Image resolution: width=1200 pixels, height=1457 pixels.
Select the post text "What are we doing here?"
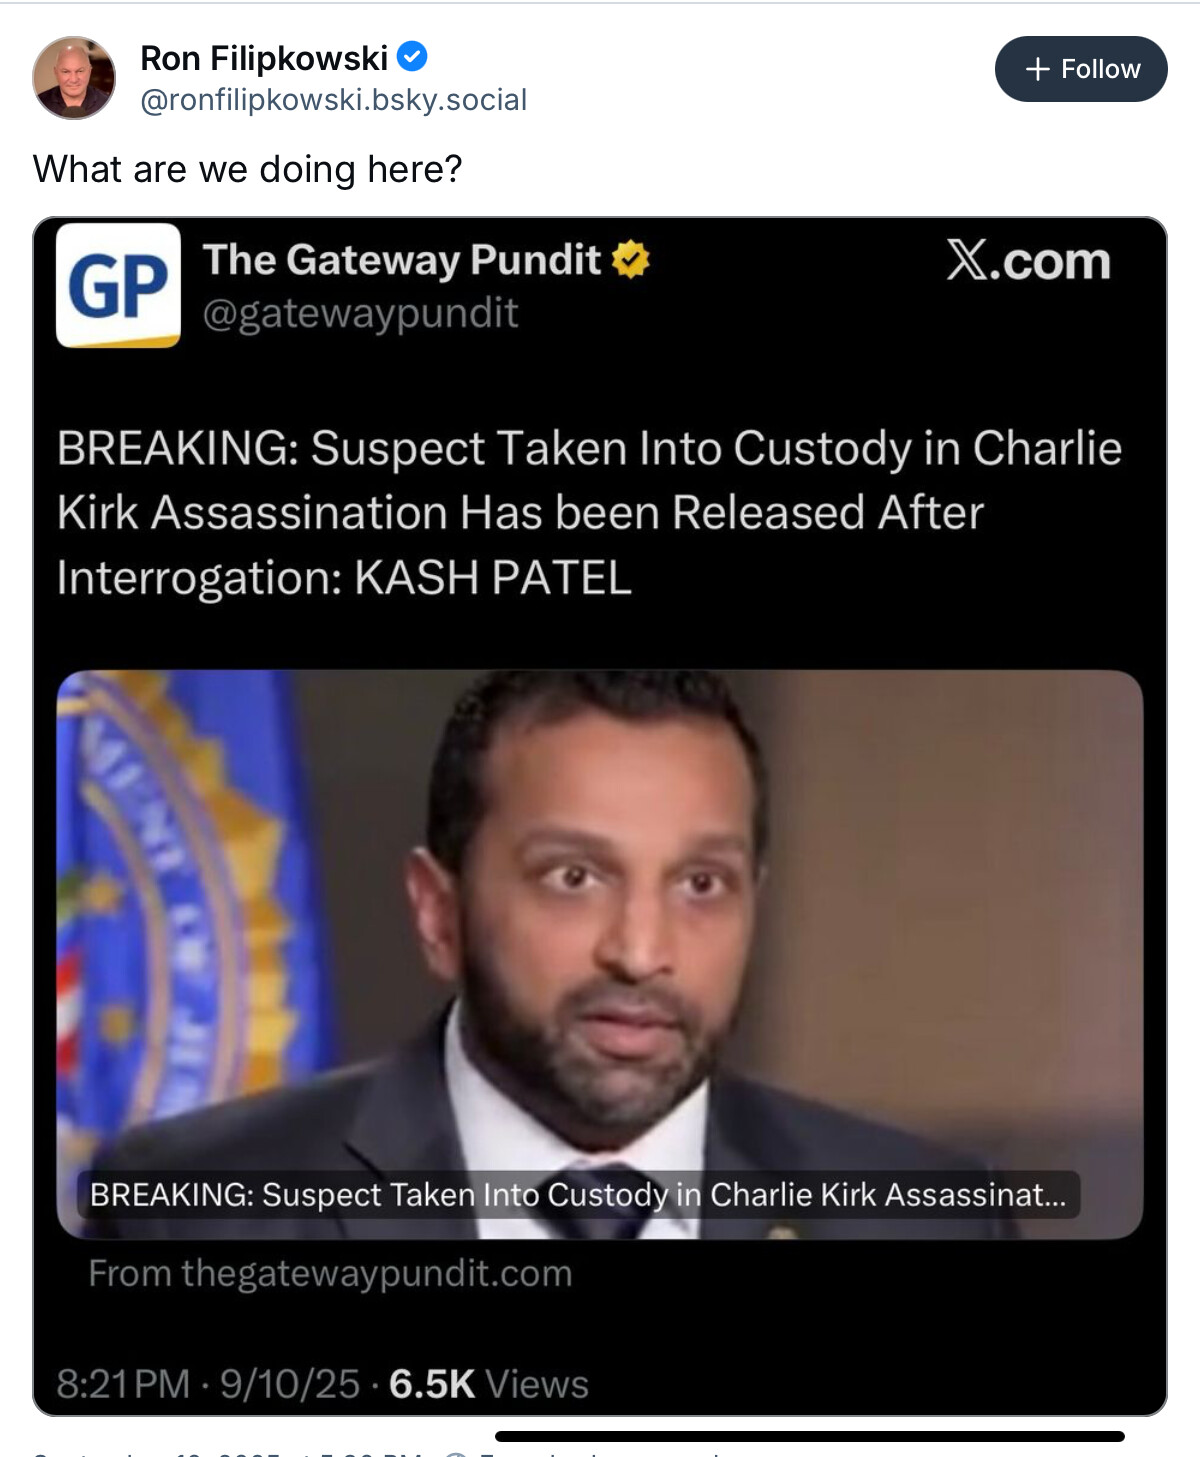click(x=248, y=169)
